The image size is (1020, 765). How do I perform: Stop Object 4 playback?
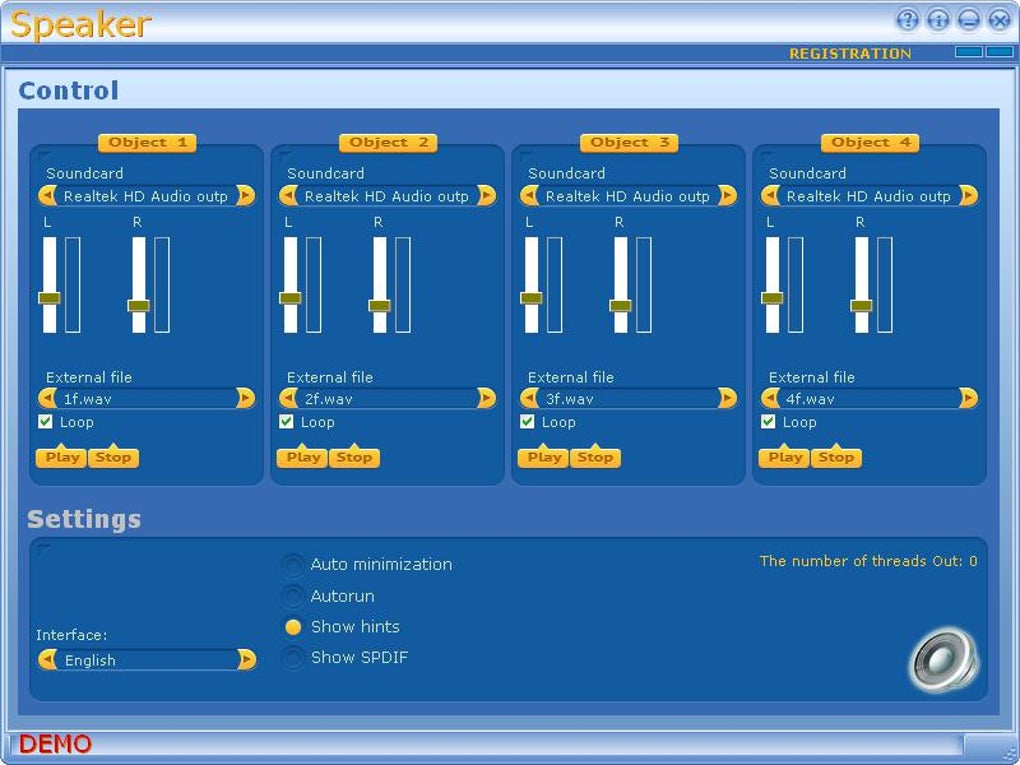(x=836, y=457)
